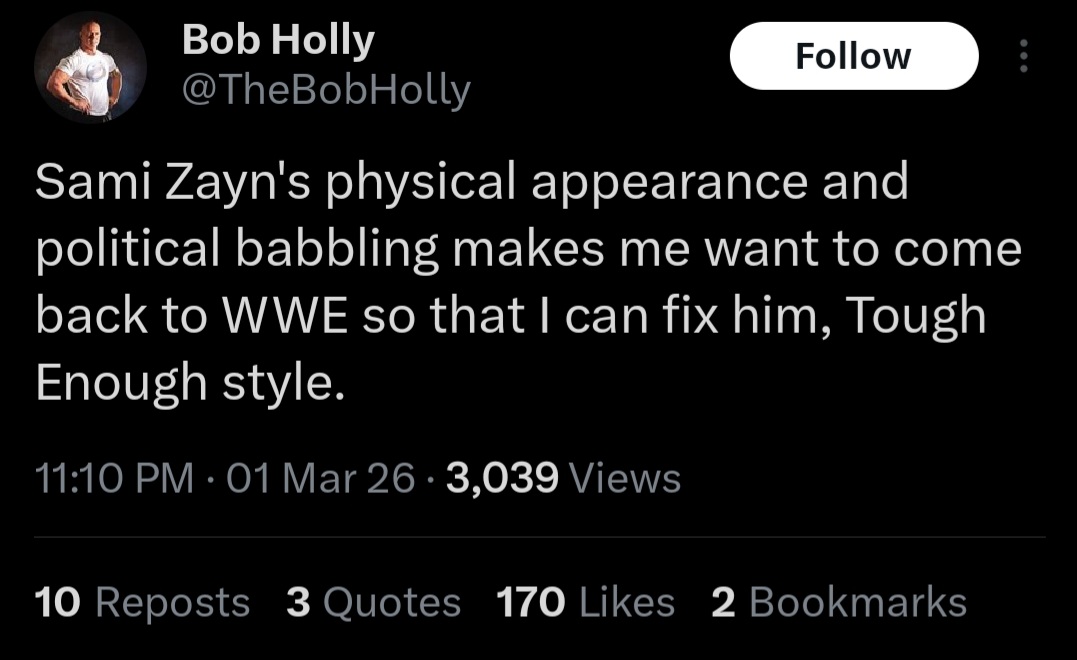Viewport: 1077px width, 660px height.
Task: Open the three-dot more options menu
Action: point(1022,56)
